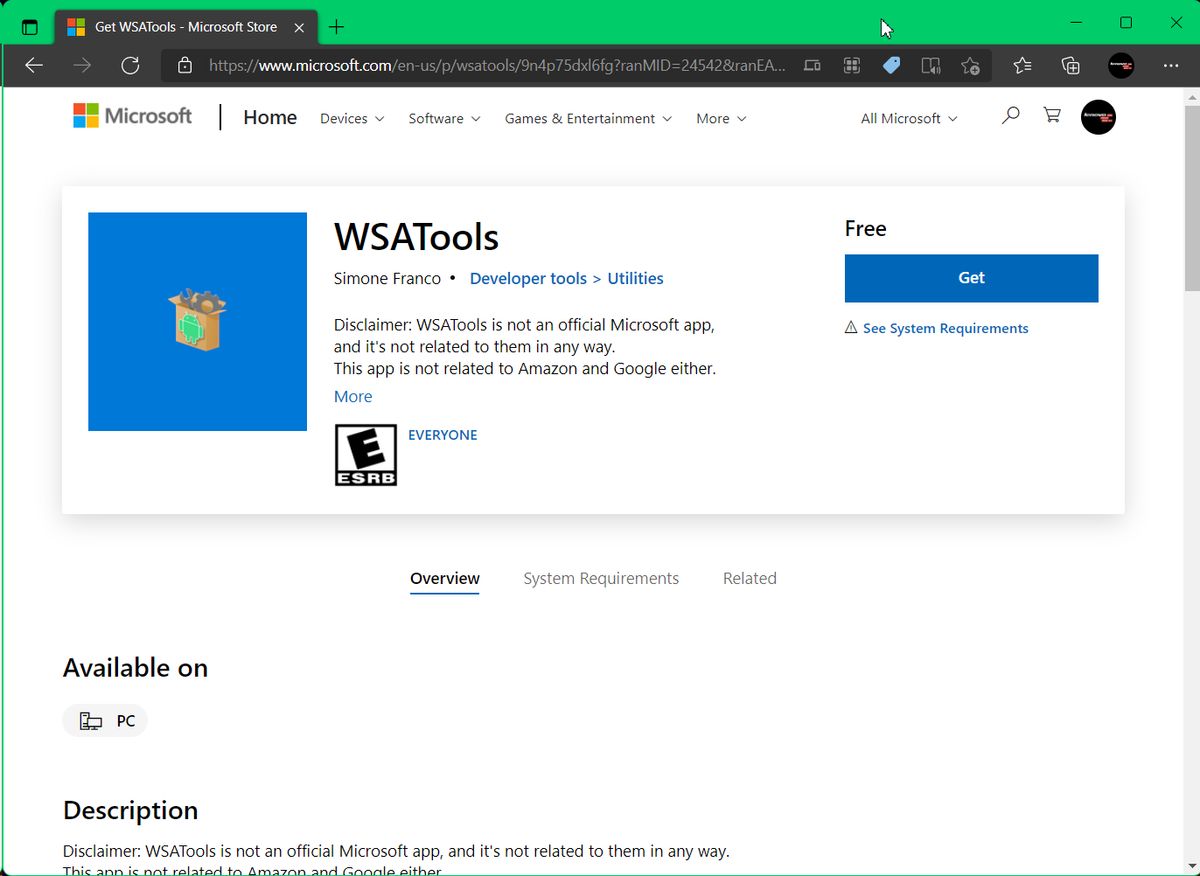Expand Games & Entertainment

pos(588,118)
